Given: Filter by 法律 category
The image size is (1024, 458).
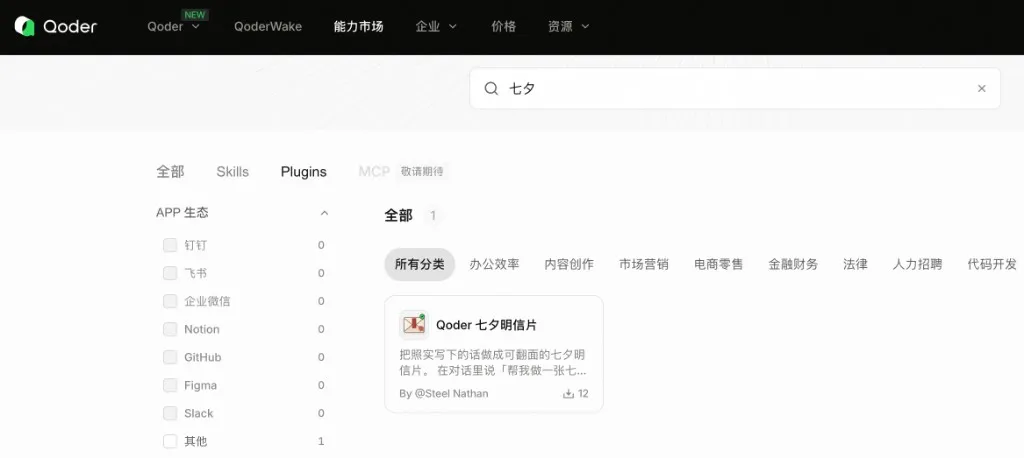Looking at the screenshot, I should click(x=856, y=265).
